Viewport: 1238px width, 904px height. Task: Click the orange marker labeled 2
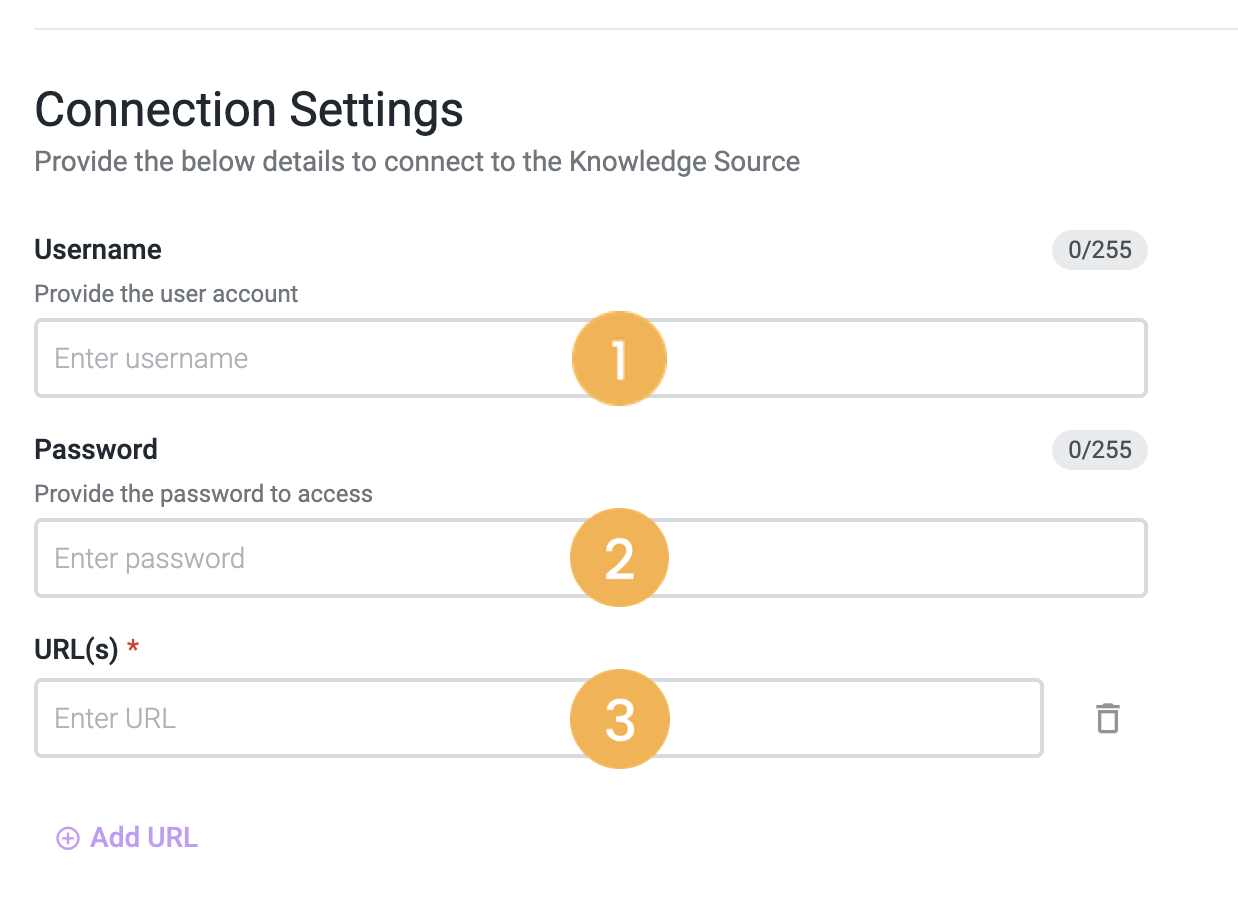(619, 557)
